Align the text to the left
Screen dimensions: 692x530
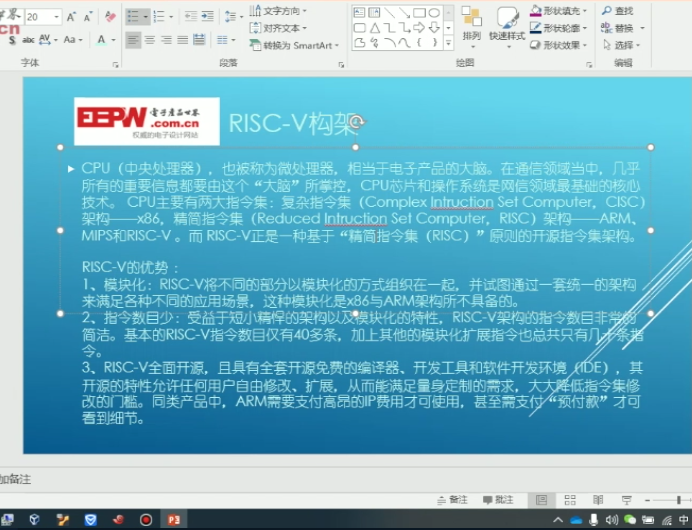(133, 40)
